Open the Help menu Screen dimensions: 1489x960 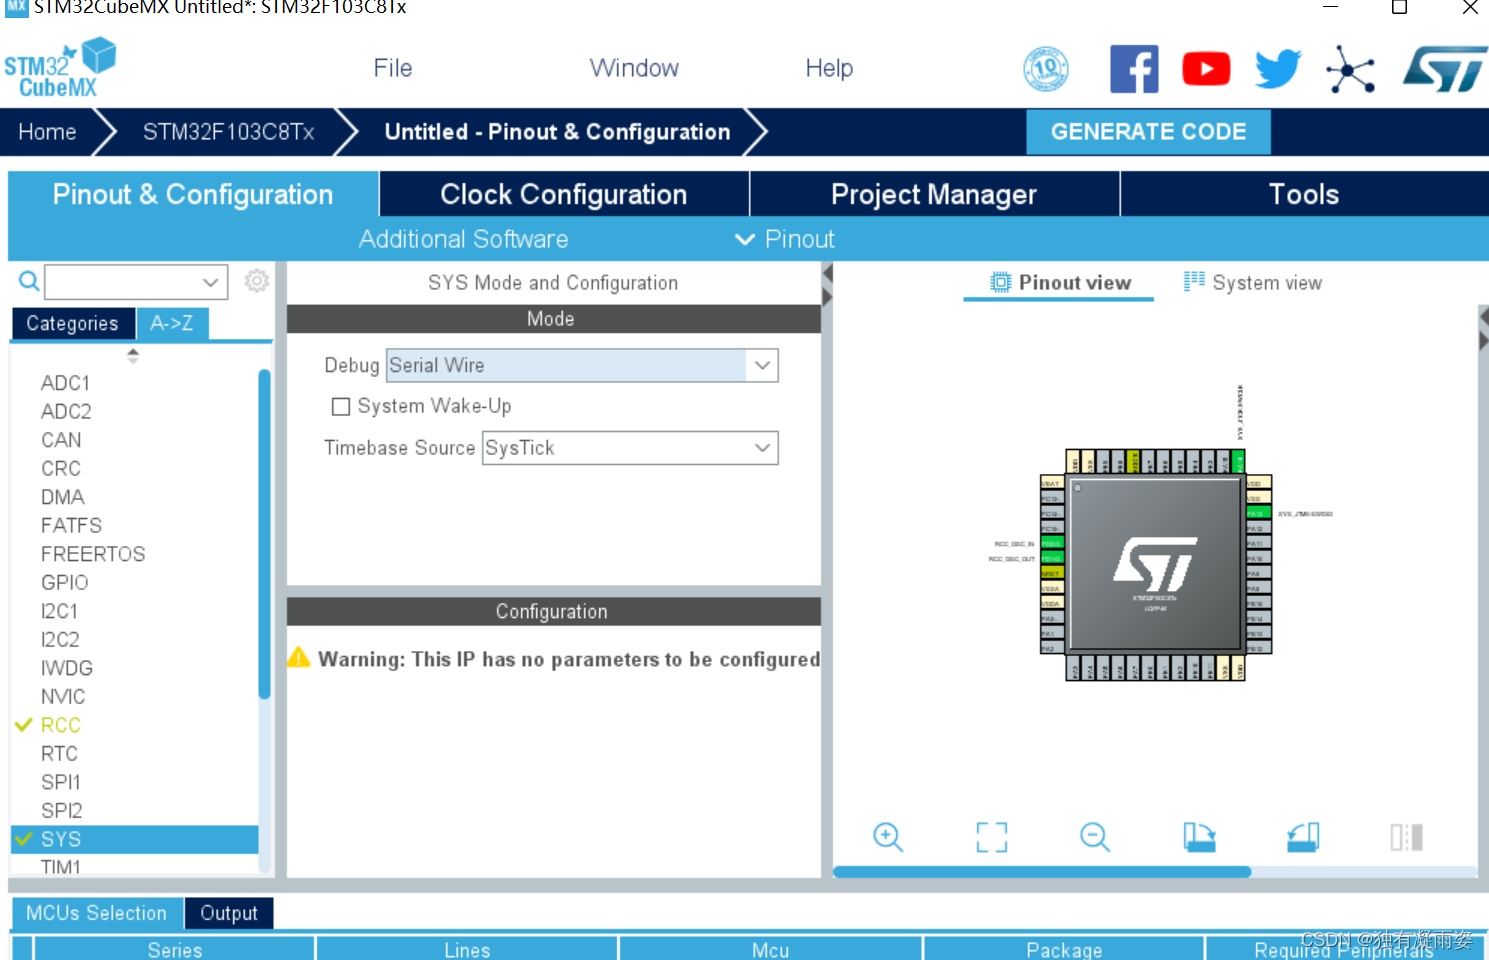(x=829, y=68)
